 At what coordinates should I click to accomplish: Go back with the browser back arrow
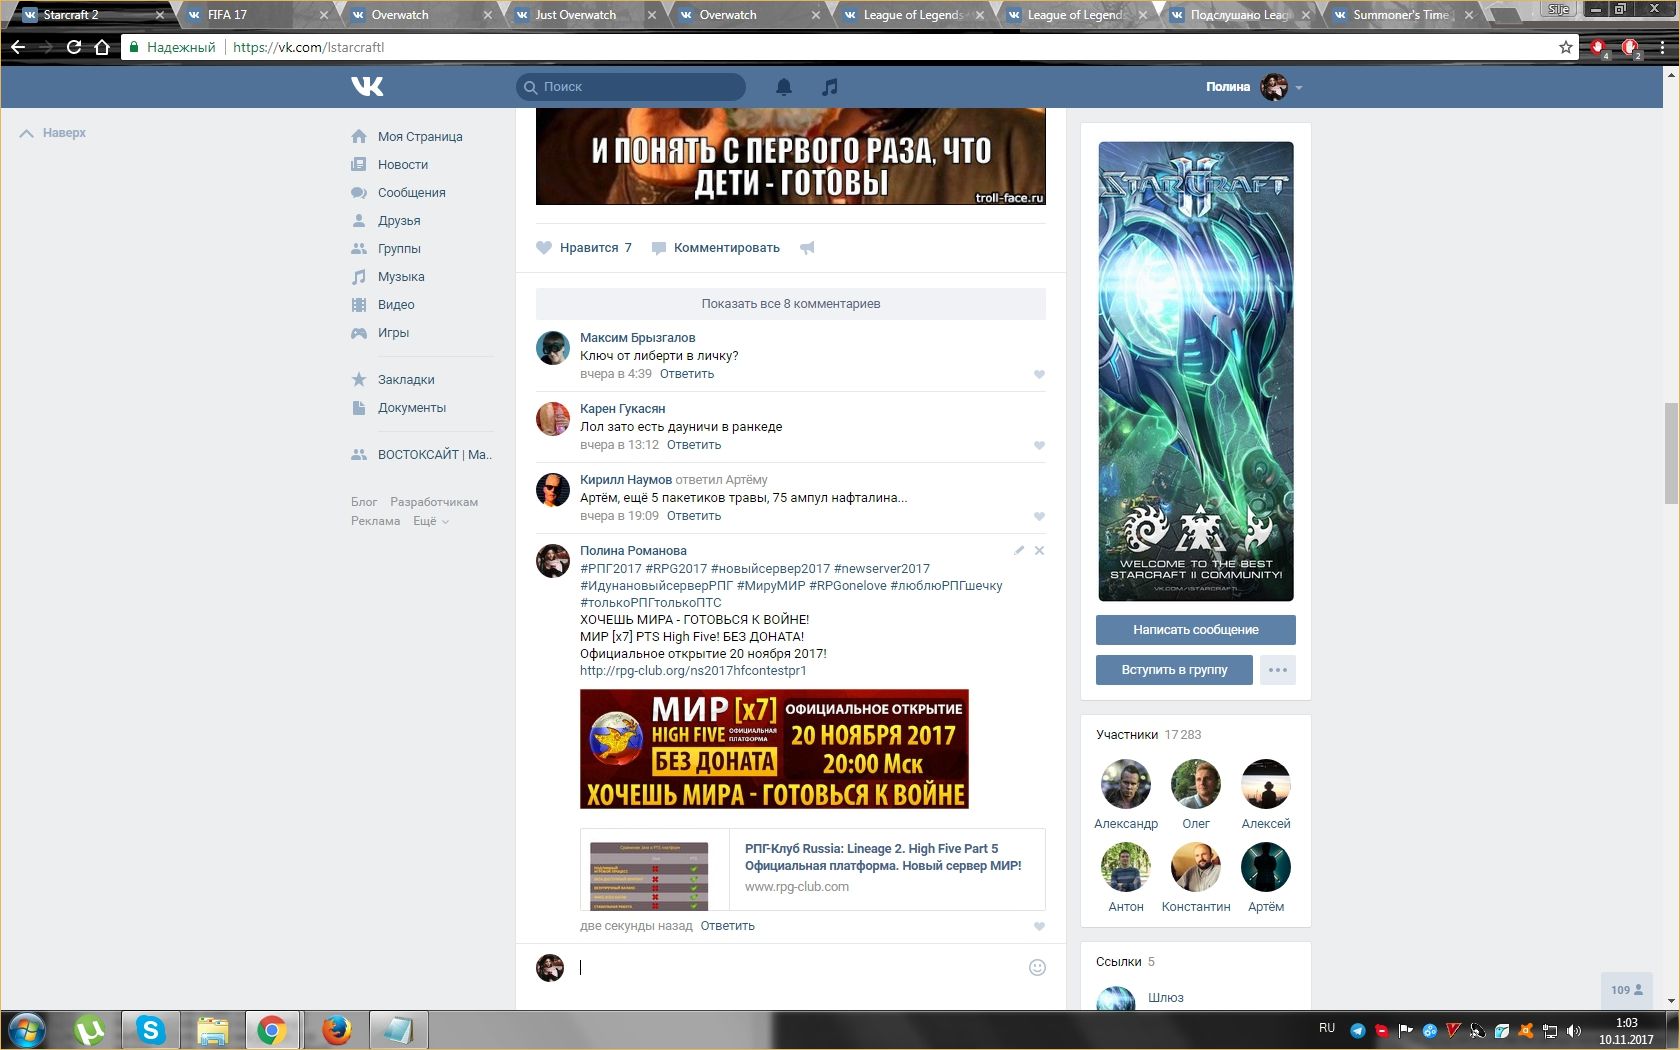tap(18, 47)
